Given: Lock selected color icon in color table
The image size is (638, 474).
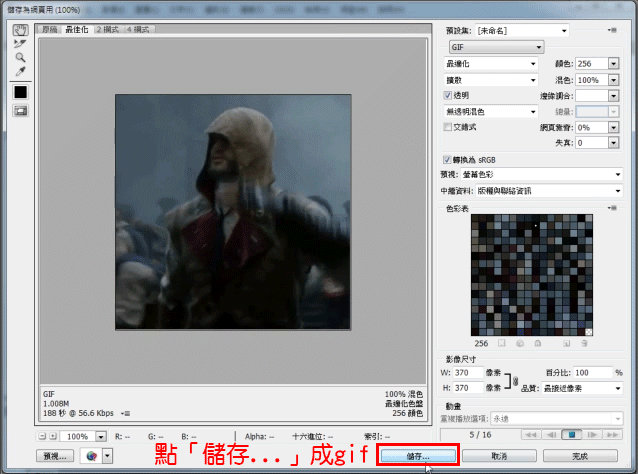Looking at the screenshot, I should pos(538,343).
